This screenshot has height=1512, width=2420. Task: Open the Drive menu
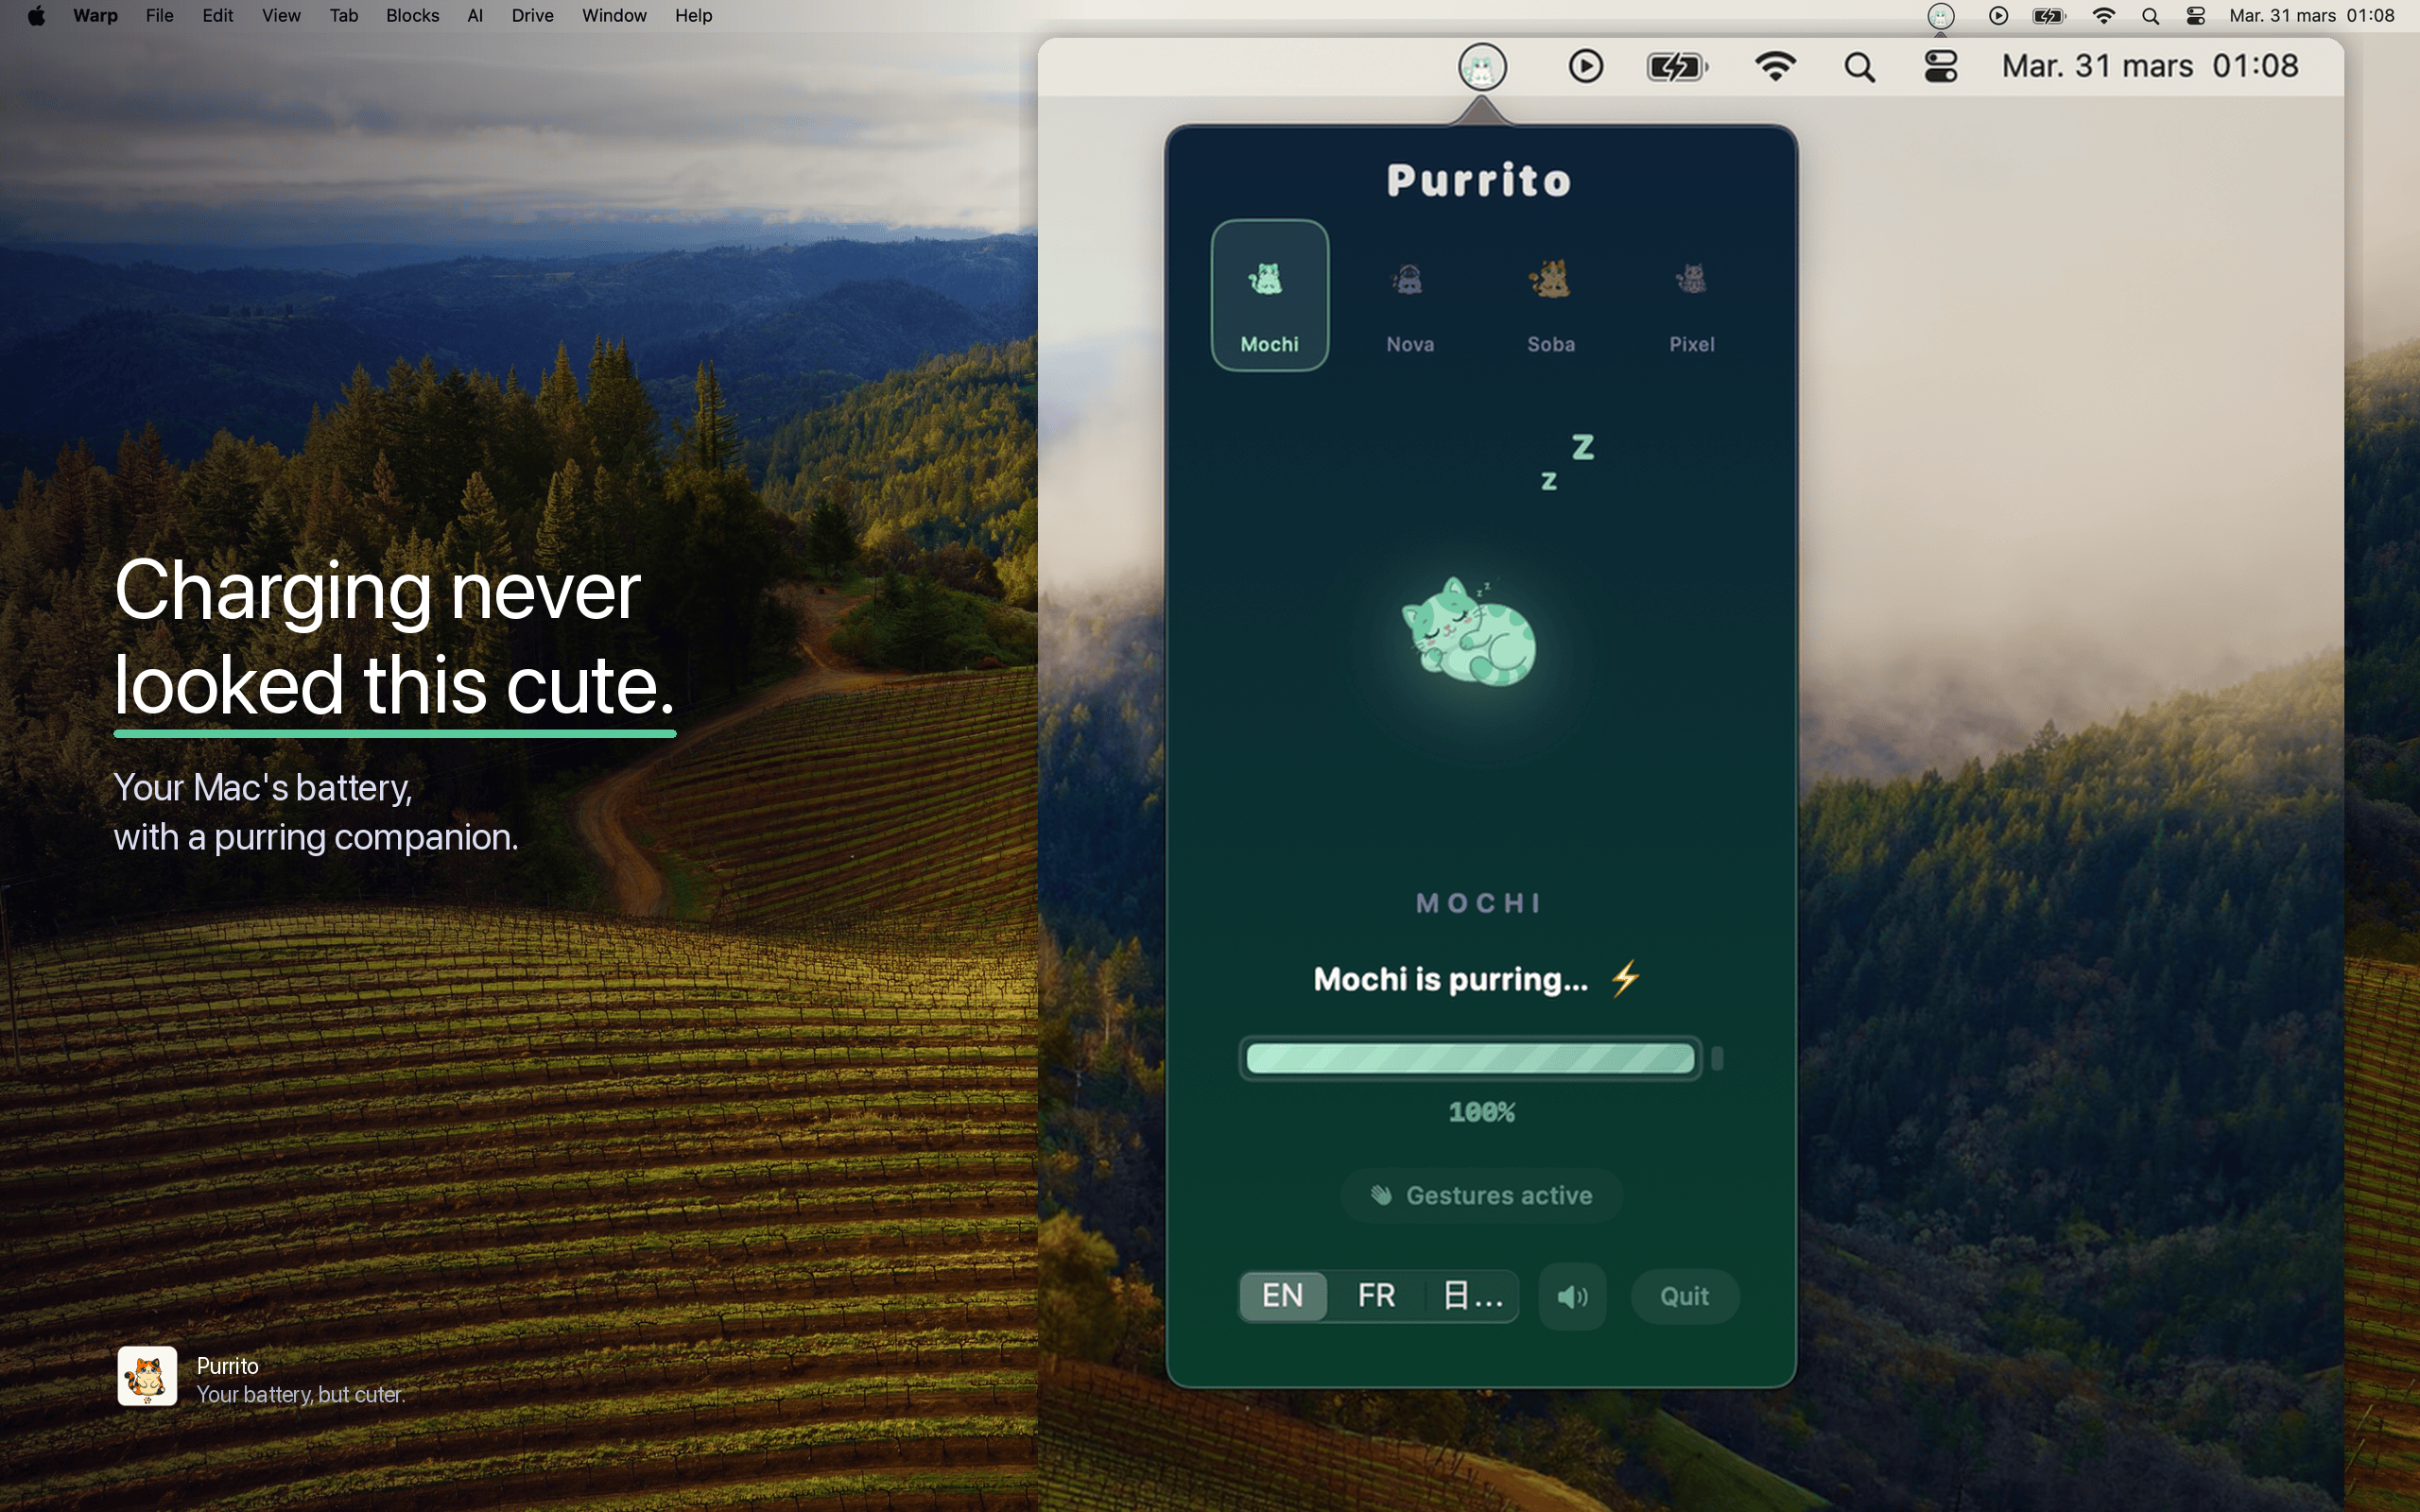pos(532,15)
